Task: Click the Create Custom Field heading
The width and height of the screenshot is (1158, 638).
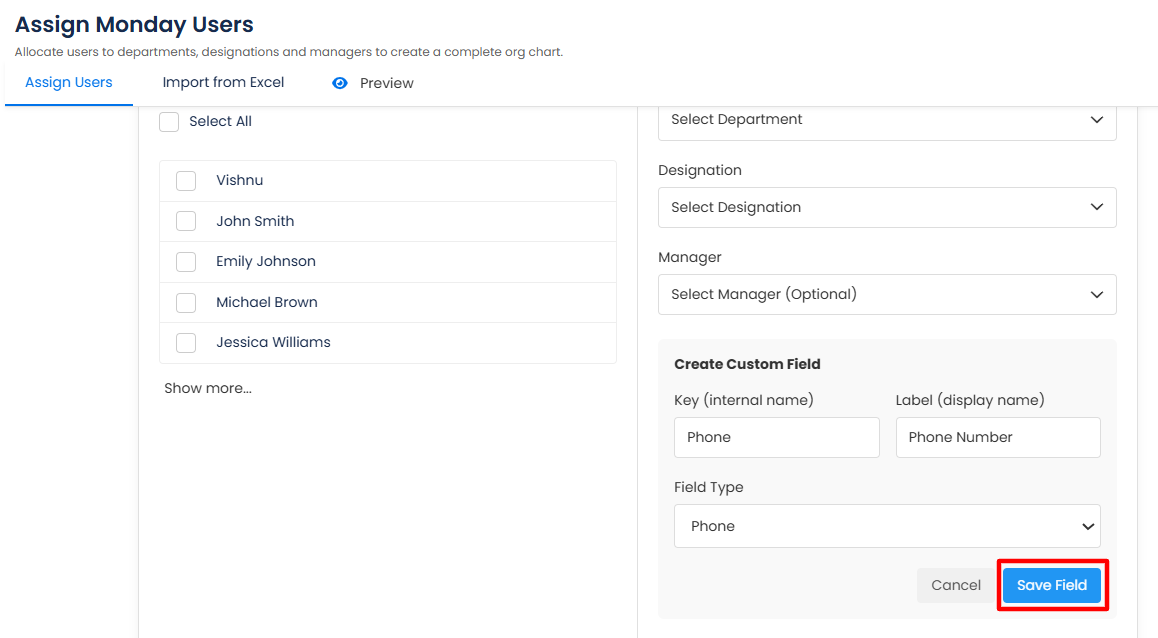Action: (747, 364)
